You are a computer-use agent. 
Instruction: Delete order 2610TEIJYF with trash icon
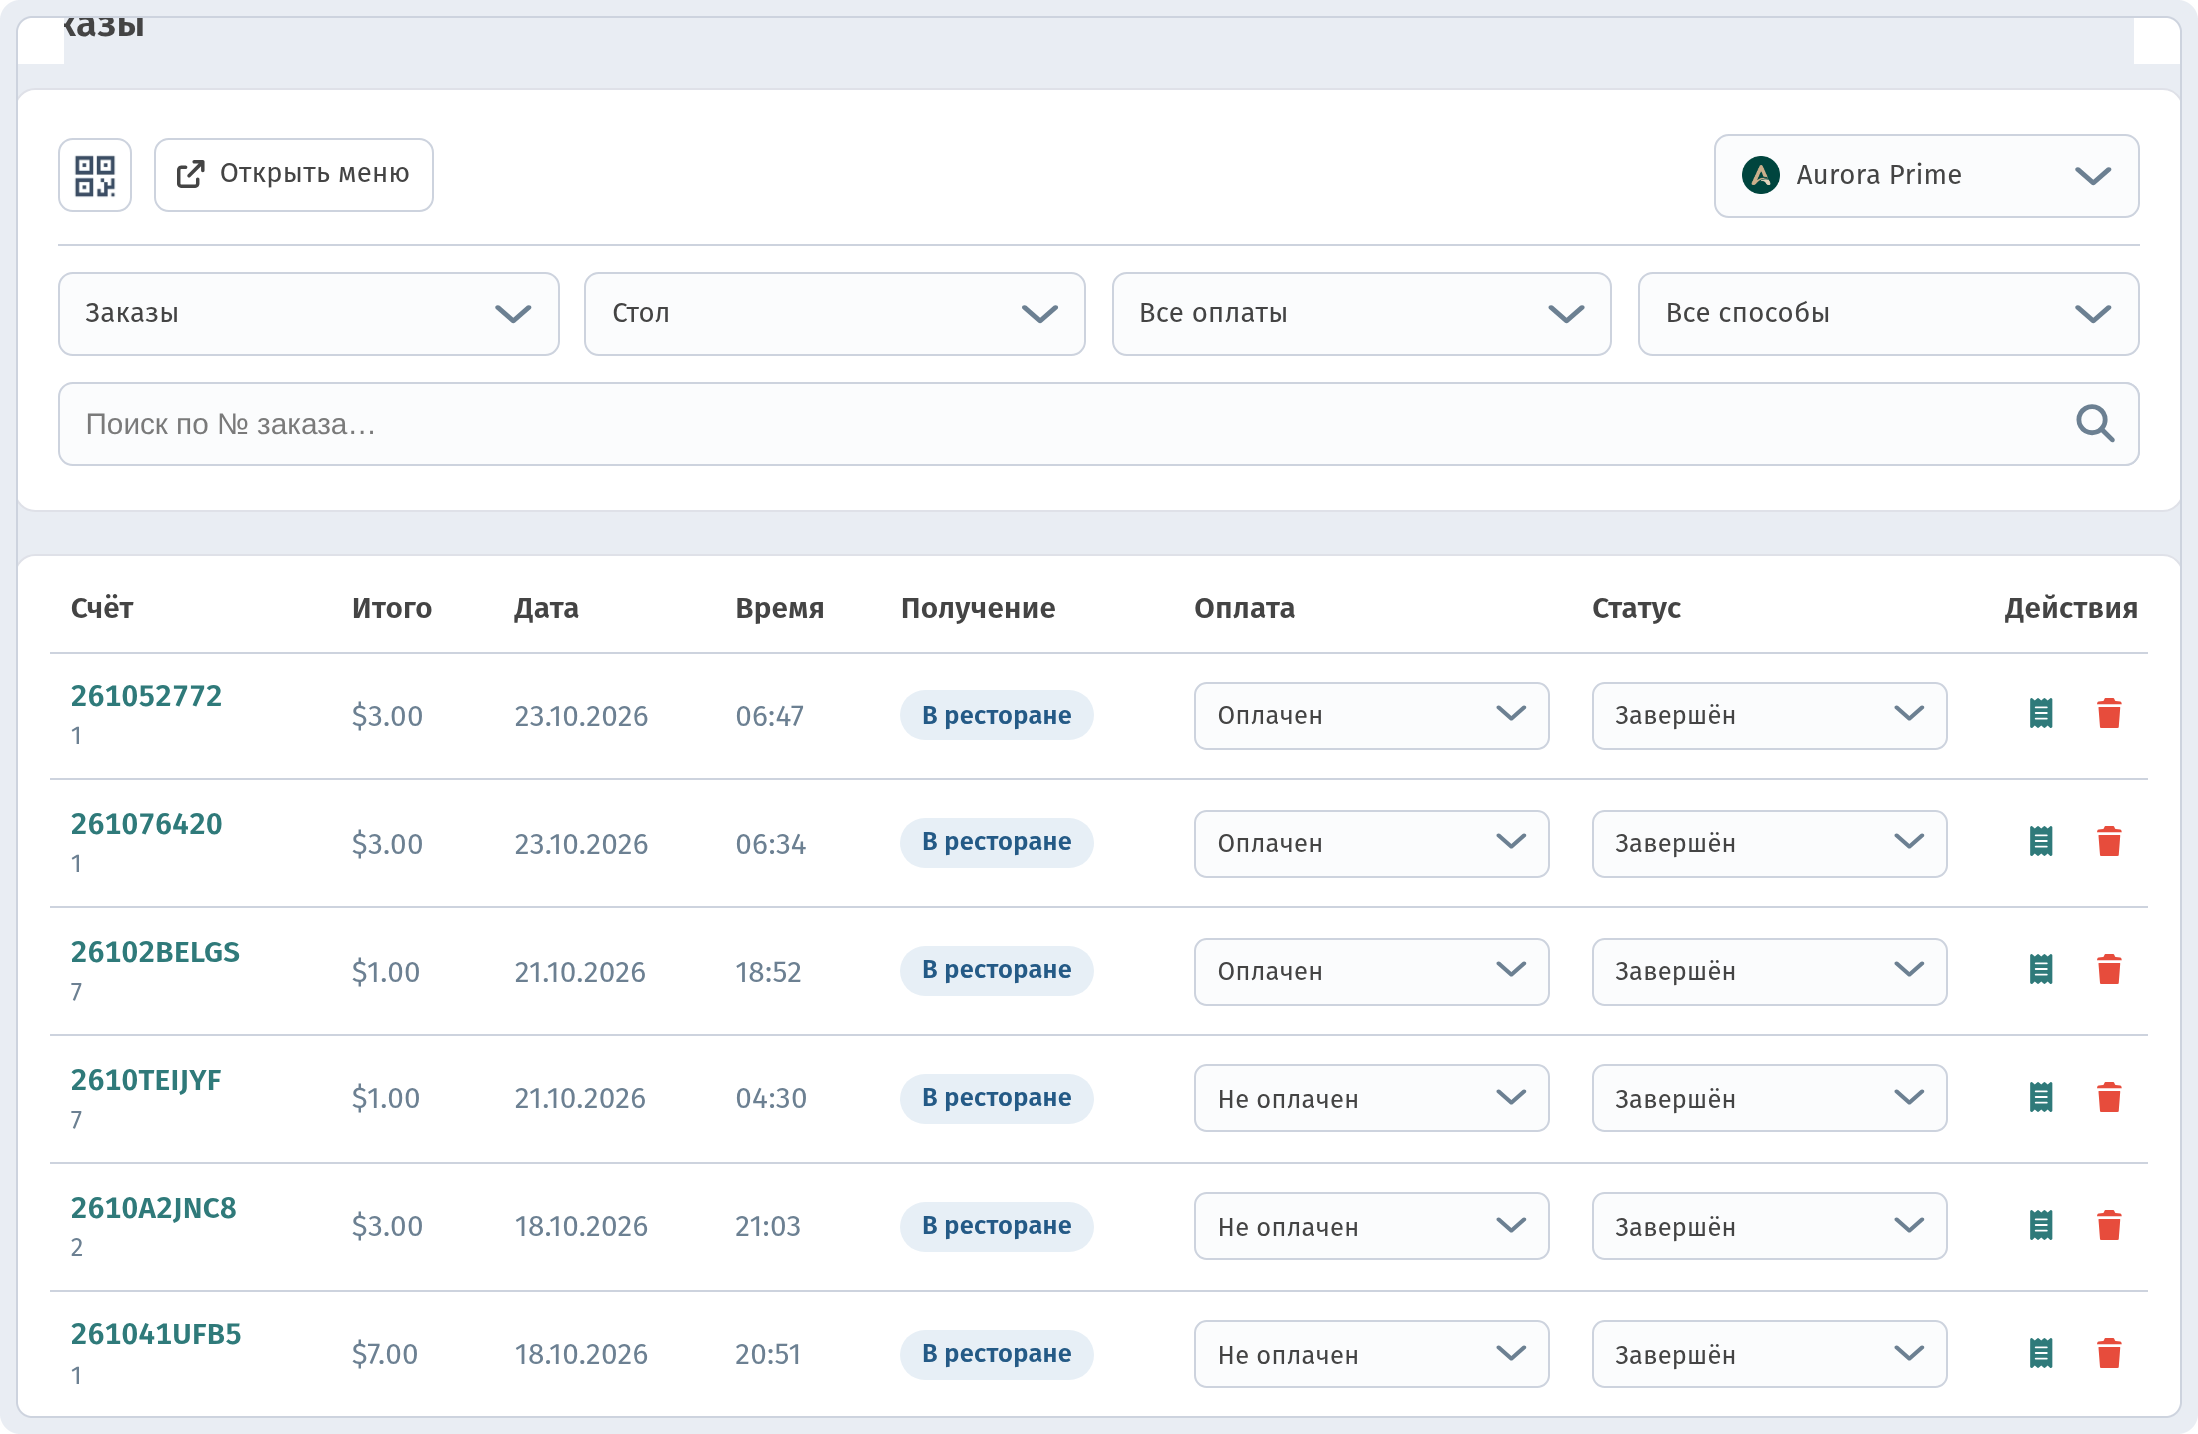2109,1098
